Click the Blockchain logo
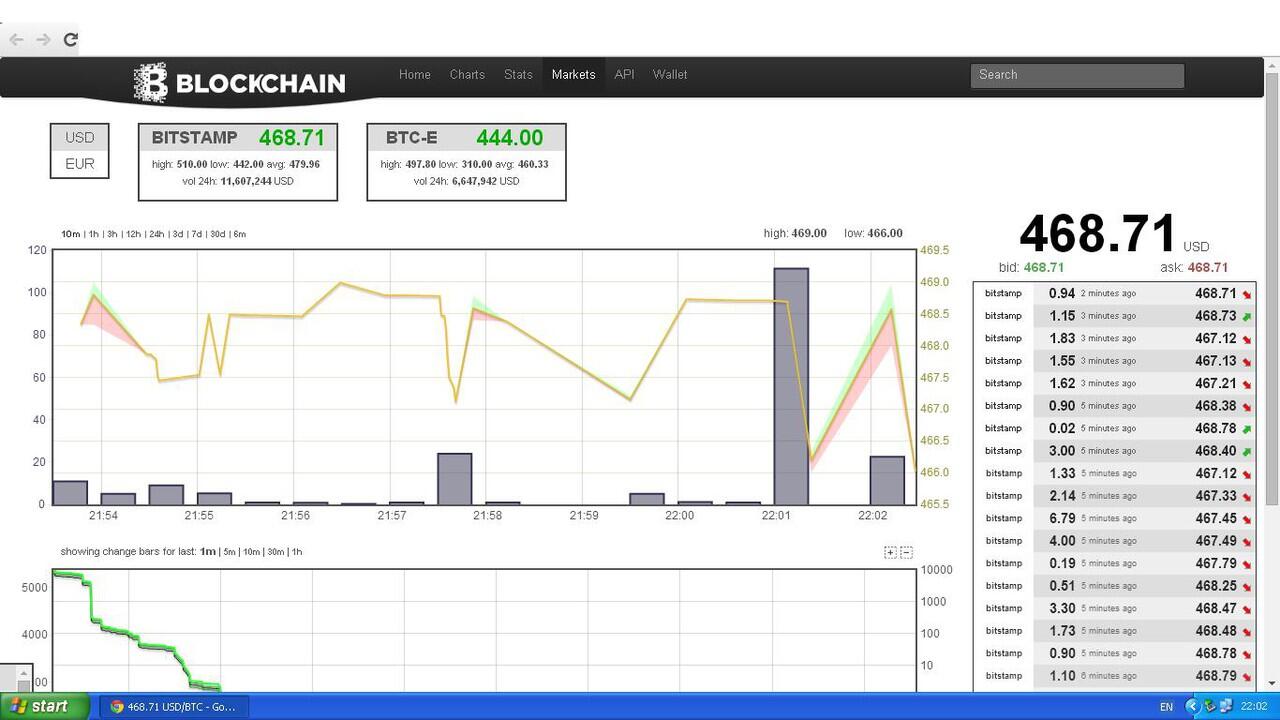This screenshot has width=1280, height=720. (240, 83)
